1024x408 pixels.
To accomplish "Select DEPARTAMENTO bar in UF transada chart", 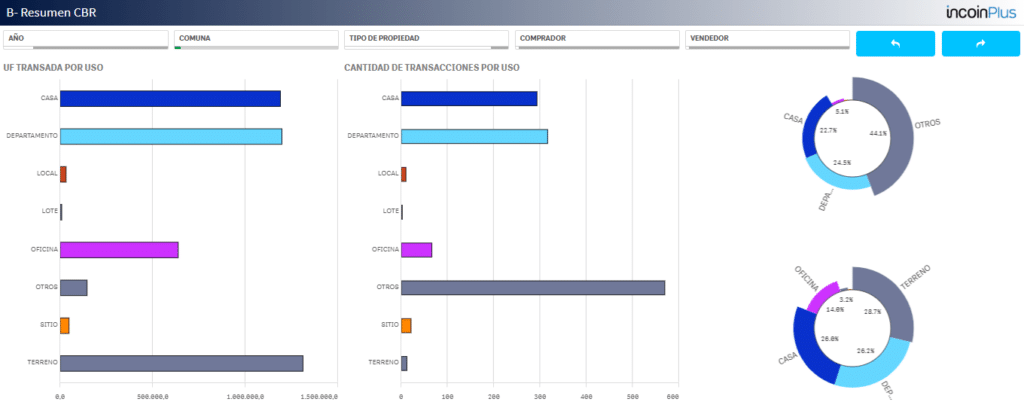I will click(171, 136).
